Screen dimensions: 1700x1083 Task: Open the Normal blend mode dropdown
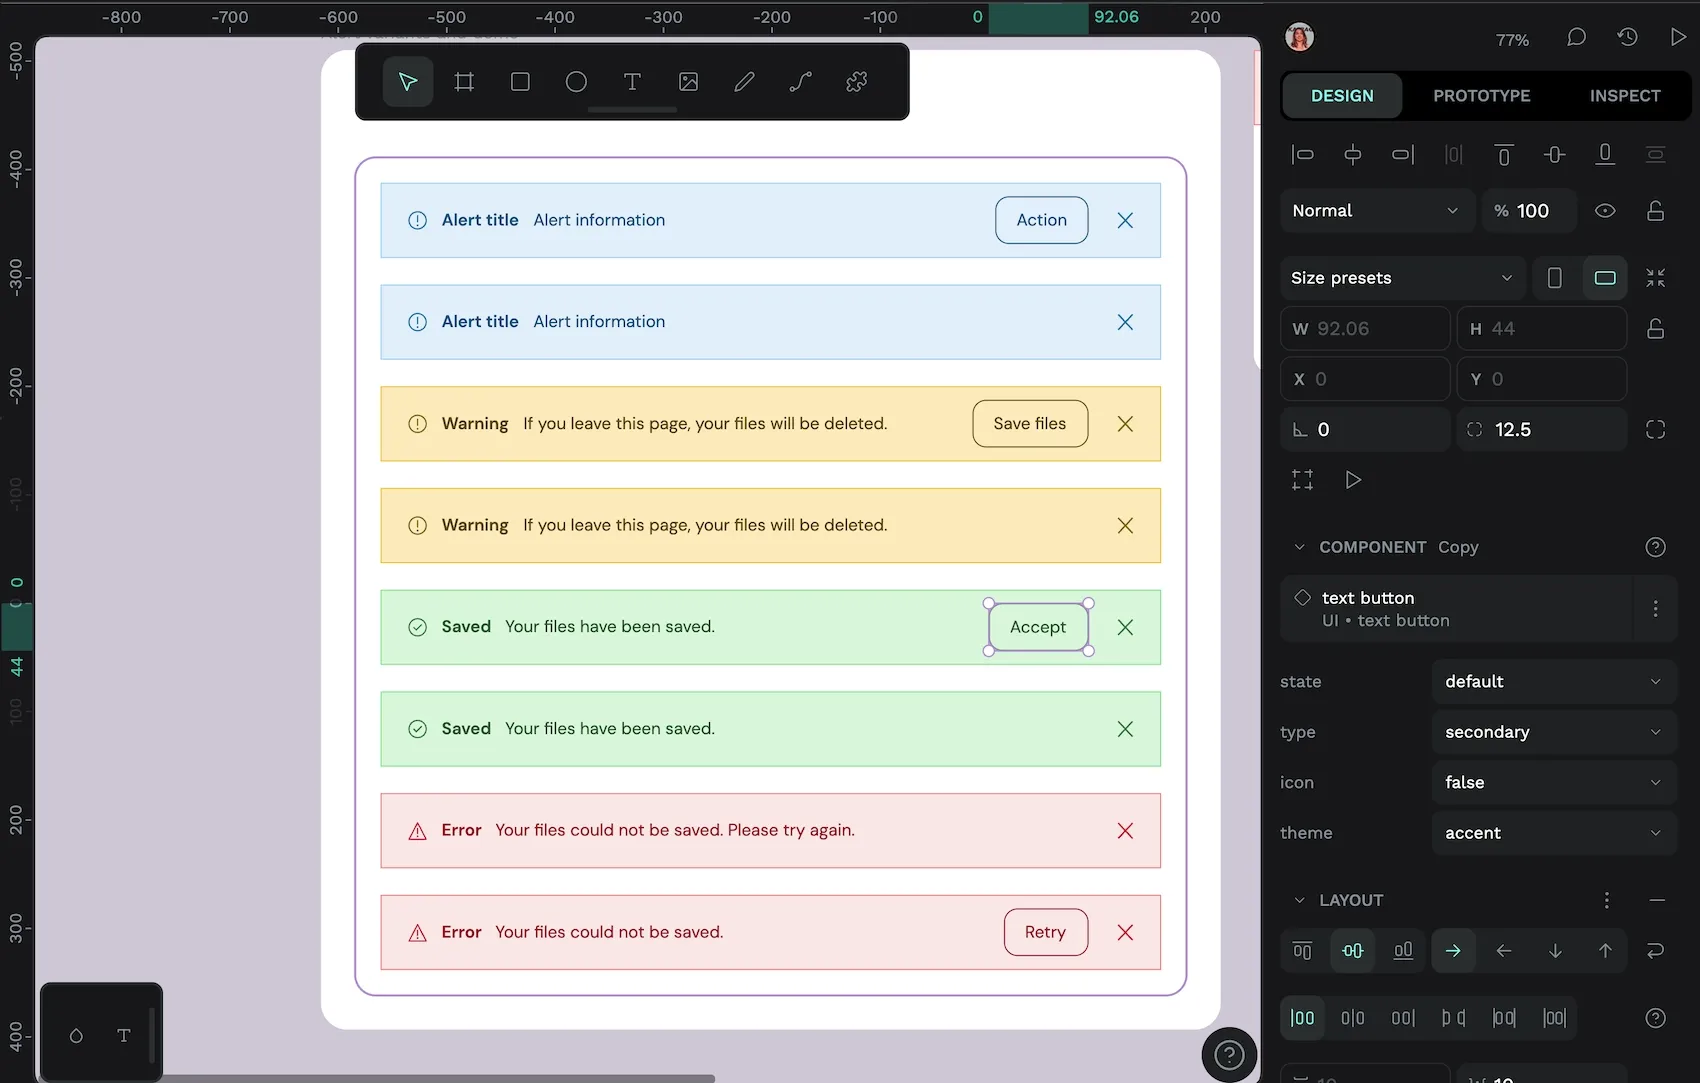pos(1377,211)
